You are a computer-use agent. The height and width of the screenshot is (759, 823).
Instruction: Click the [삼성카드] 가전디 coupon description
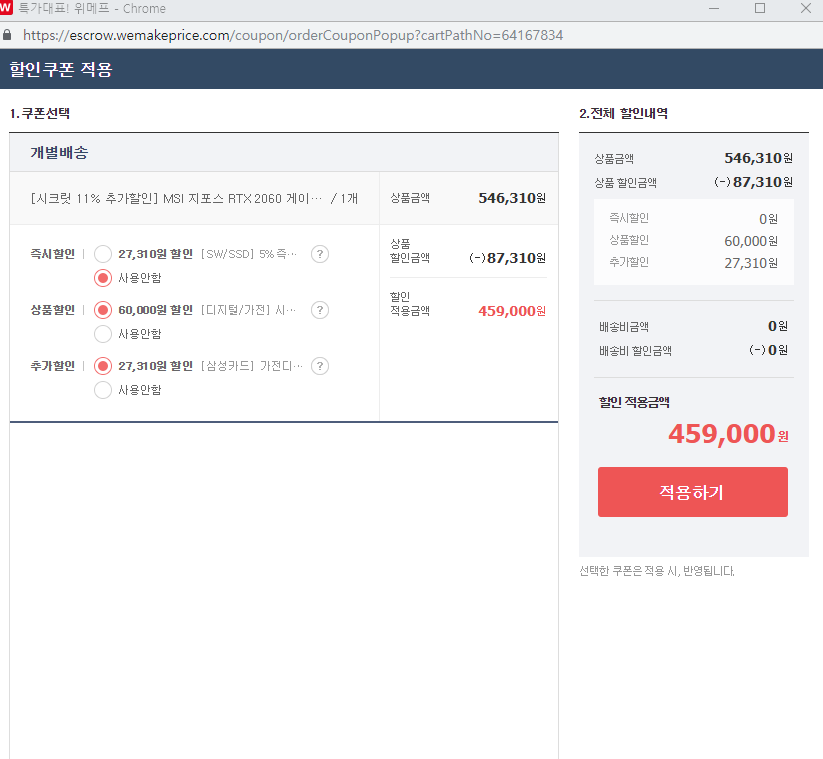coord(251,366)
